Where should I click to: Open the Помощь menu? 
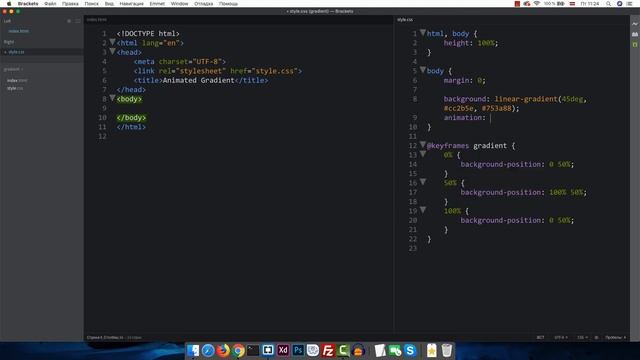[228, 4]
